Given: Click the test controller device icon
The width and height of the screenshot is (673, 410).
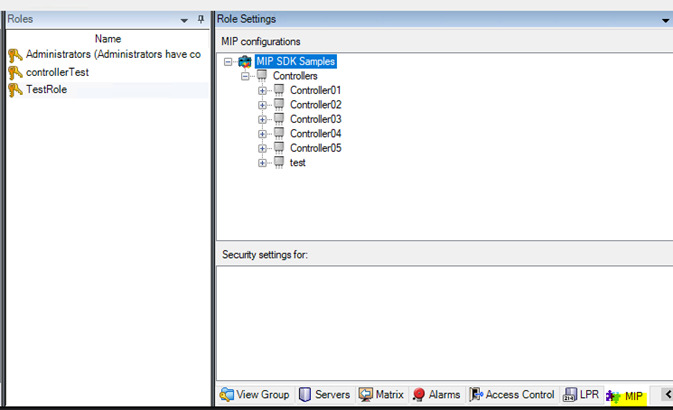Looking at the screenshot, I should [x=279, y=163].
